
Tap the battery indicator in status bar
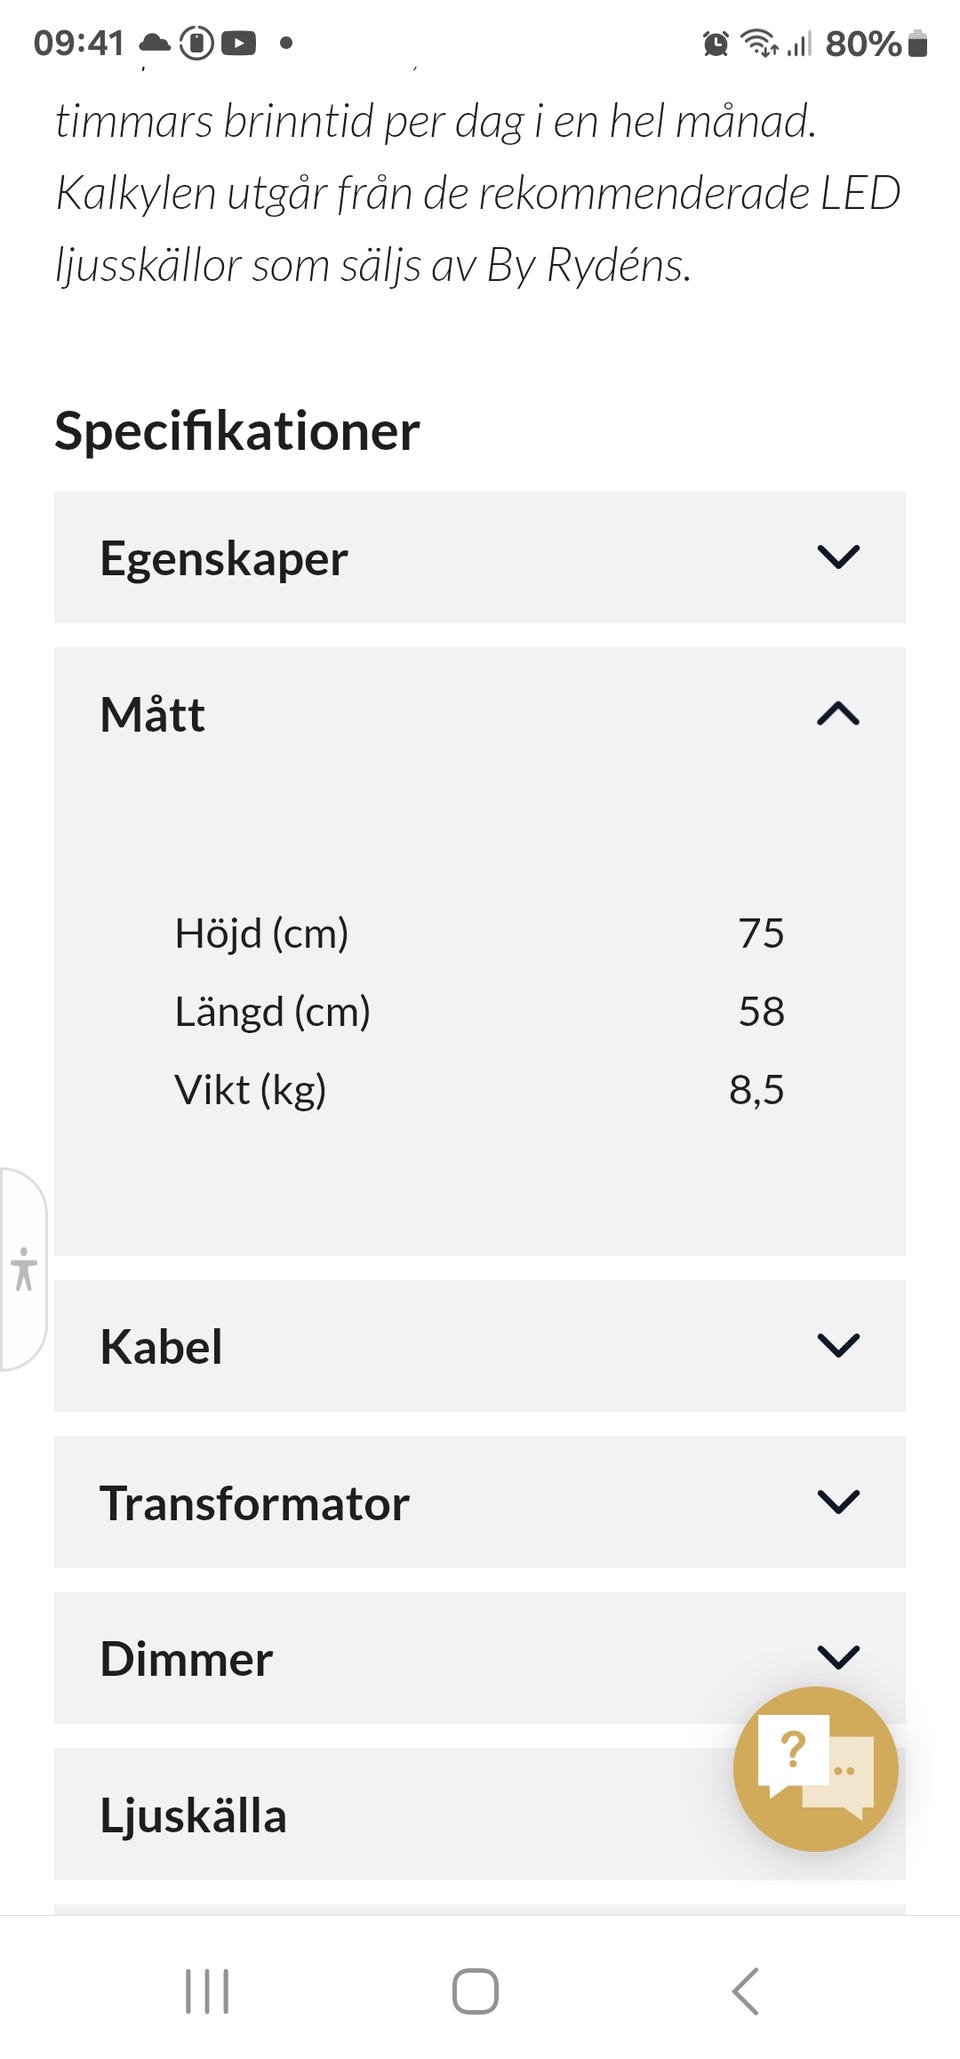[917, 44]
